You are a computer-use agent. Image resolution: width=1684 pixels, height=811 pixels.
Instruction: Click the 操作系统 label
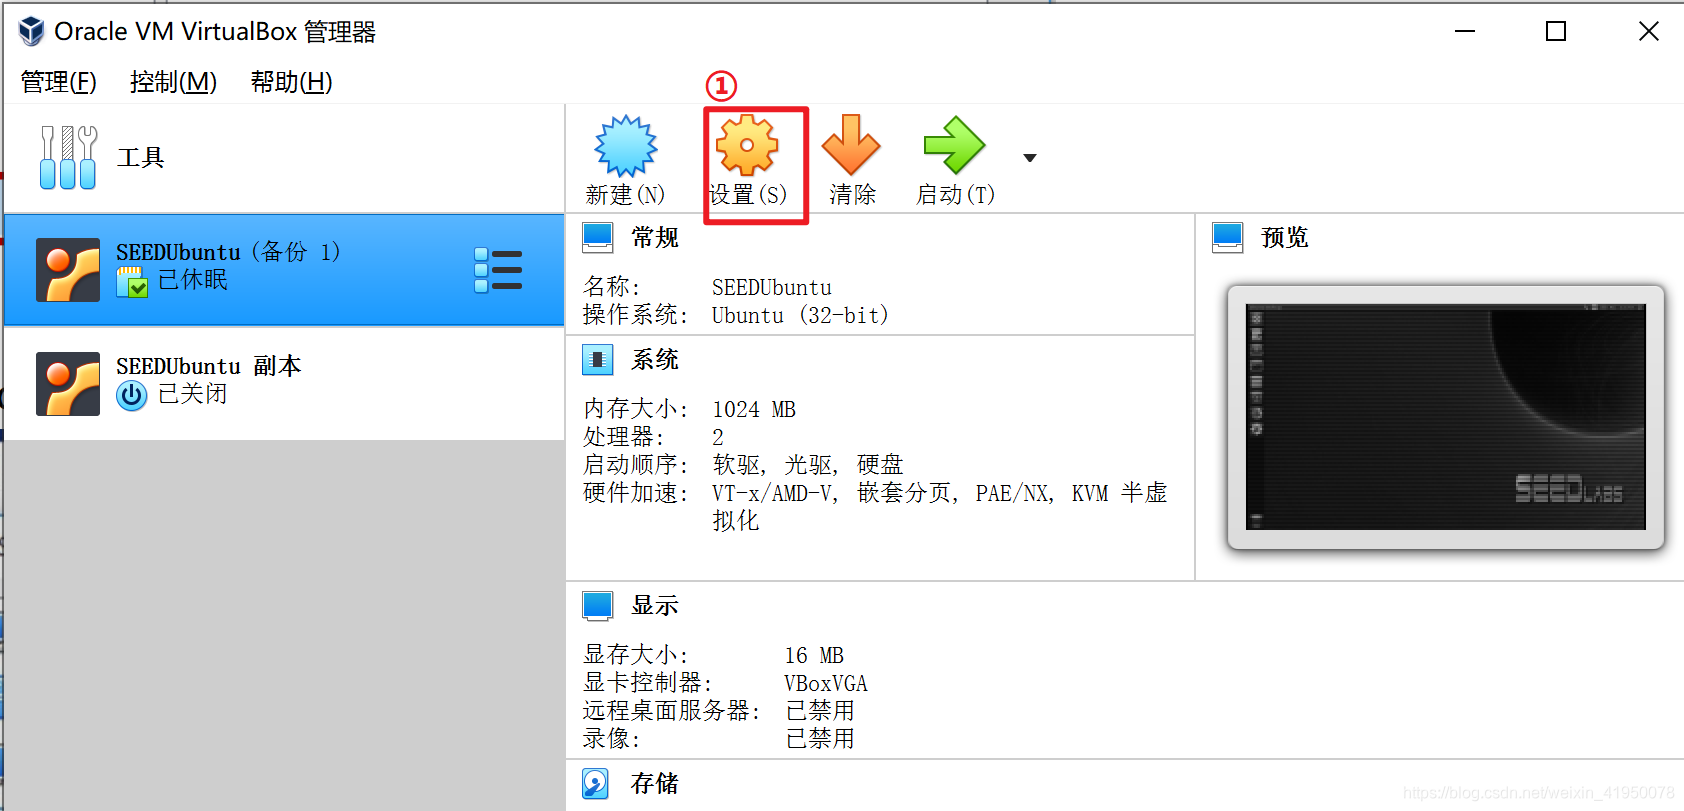tap(635, 315)
